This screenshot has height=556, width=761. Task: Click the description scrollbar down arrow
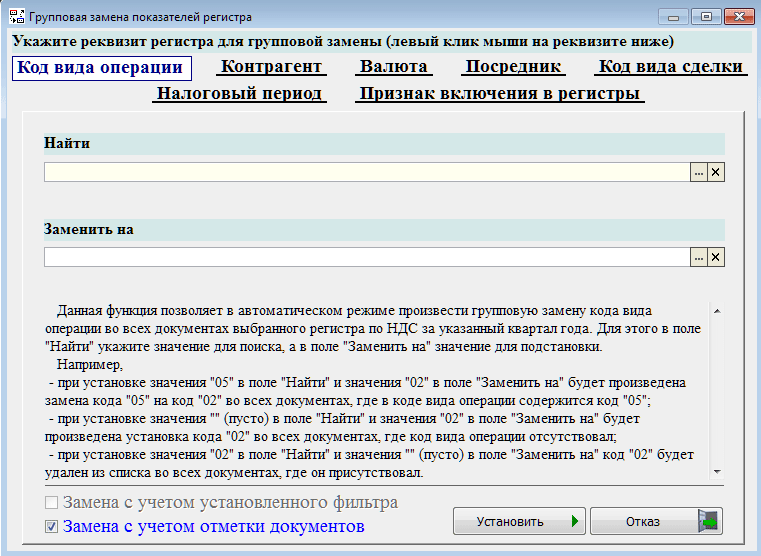[x=717, y=472]
